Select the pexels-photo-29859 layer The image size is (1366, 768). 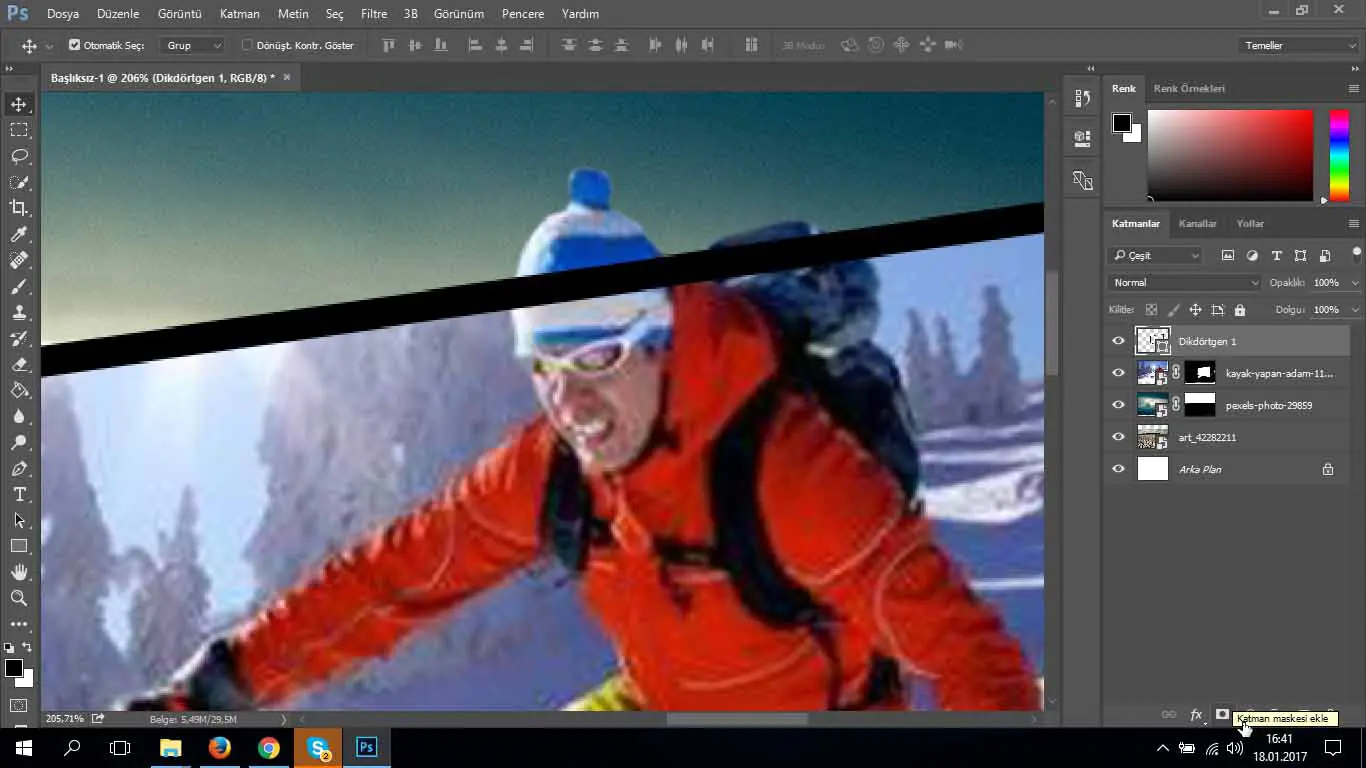(1268, 405)
